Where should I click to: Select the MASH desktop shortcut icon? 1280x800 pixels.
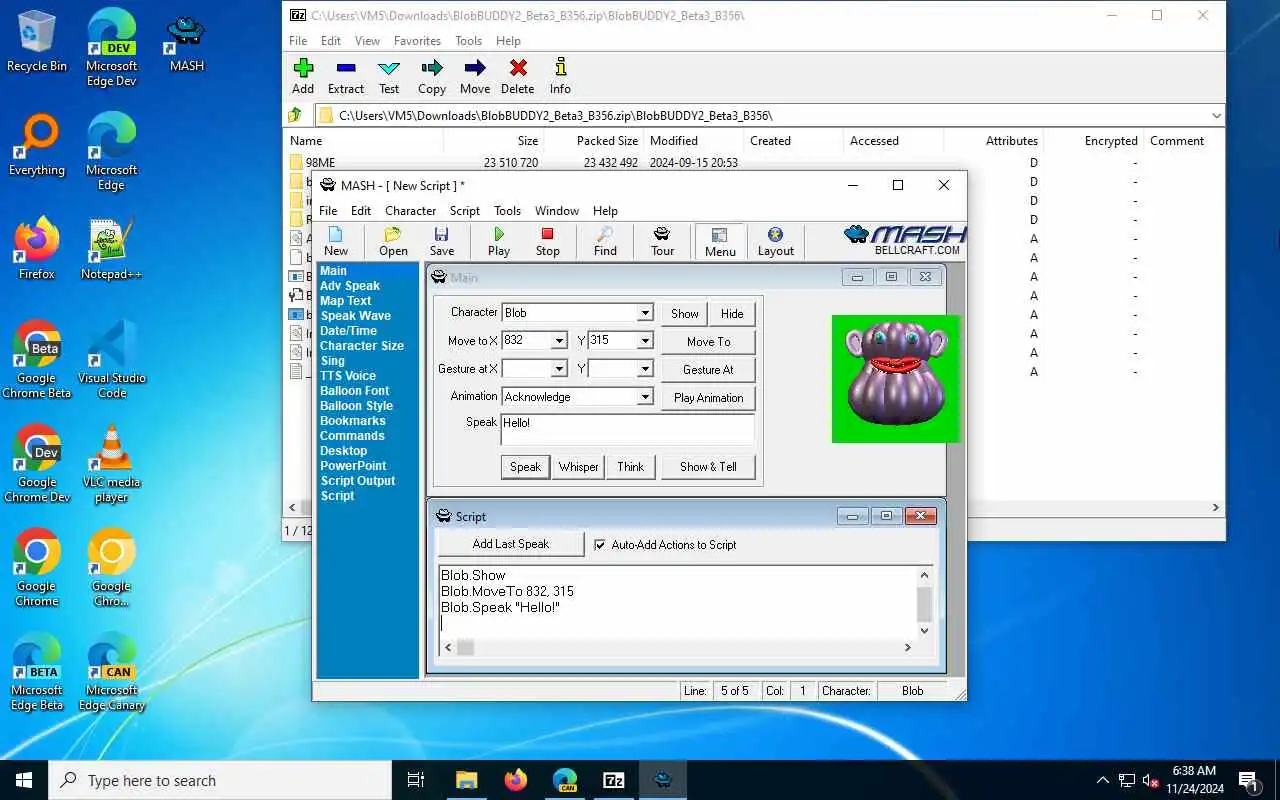pyautogui.click(x=186, y=43)
